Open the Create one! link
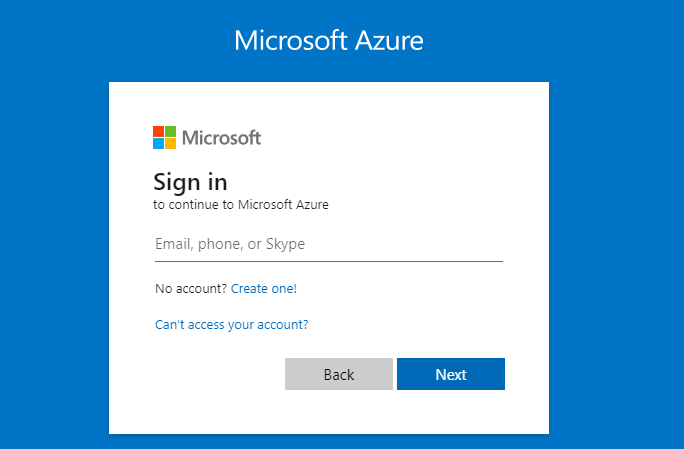 264,289
